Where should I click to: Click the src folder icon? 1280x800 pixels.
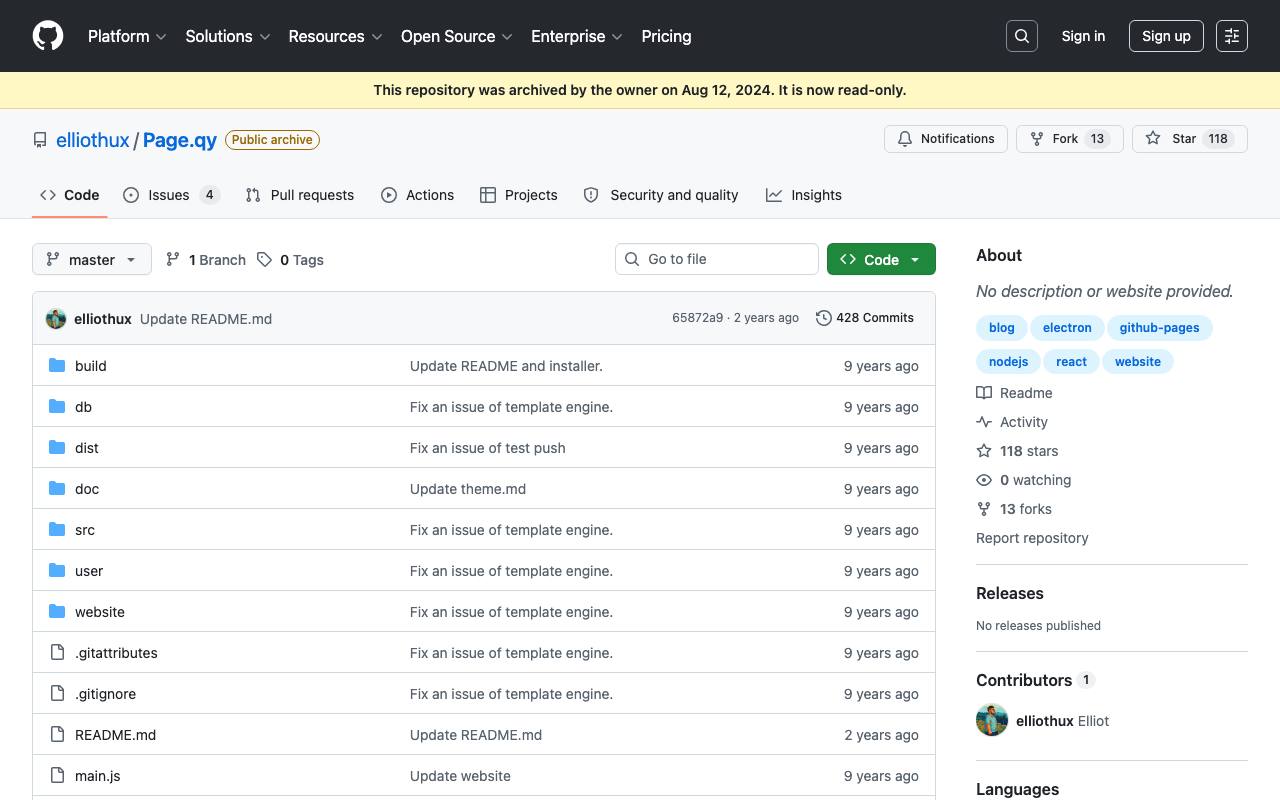57,530
